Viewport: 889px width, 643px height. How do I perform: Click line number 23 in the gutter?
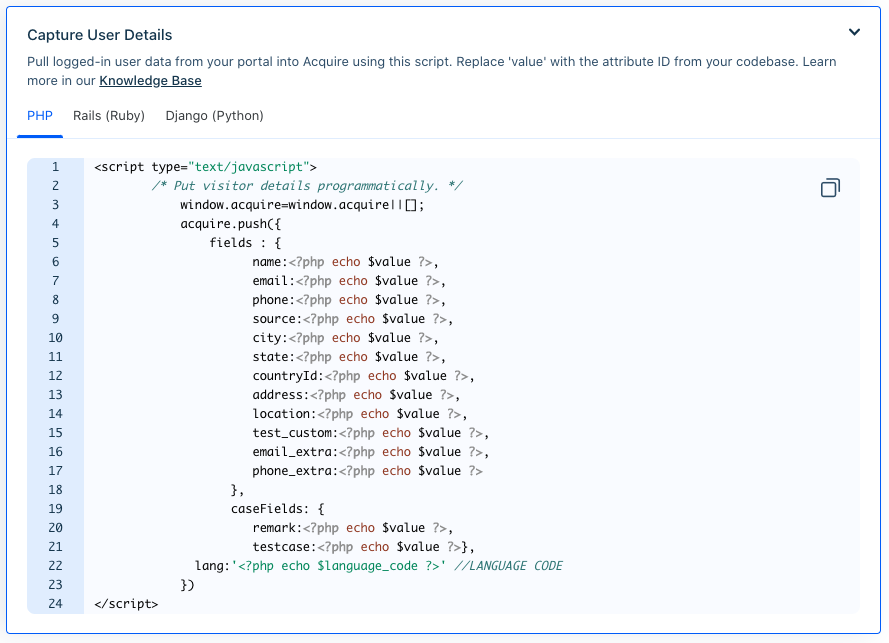(55, 585)
